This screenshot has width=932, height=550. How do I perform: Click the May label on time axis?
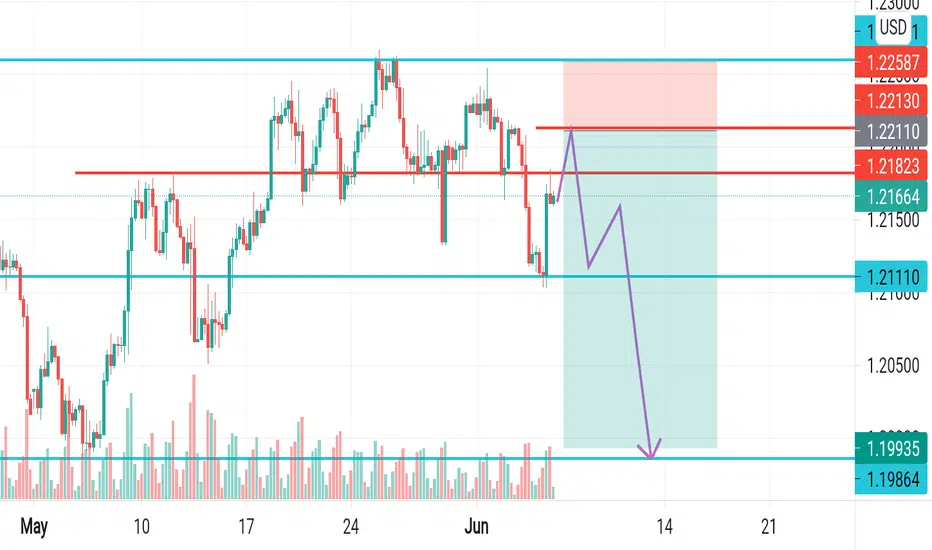coord(34,526)
